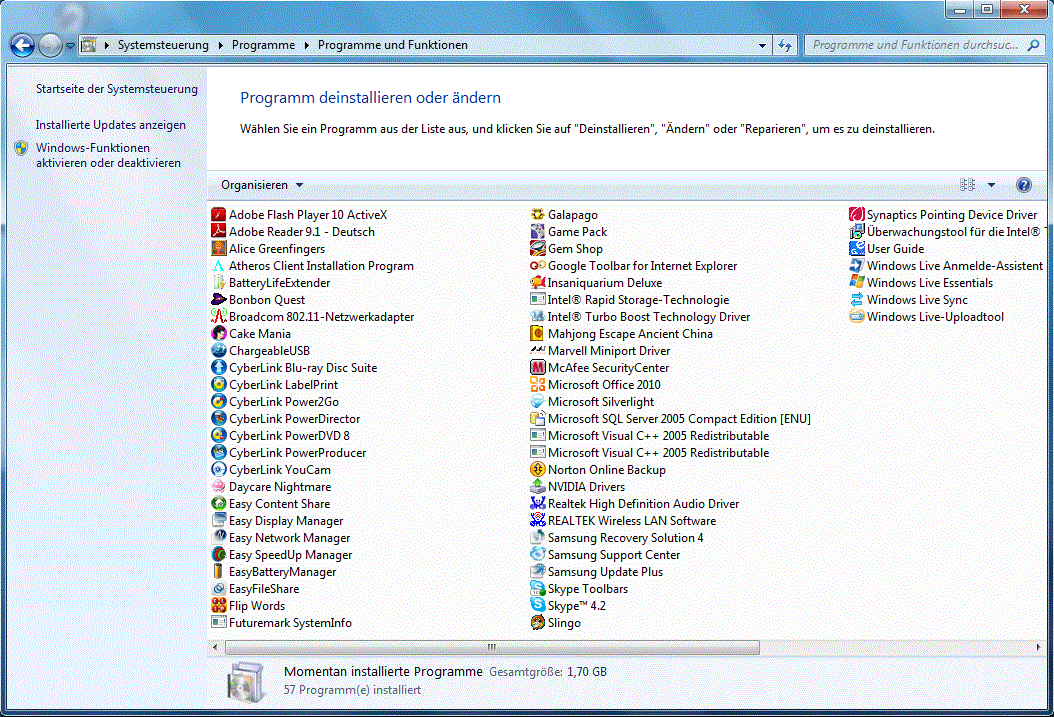The height and width of the screenshot is (717, 1054).
Task: Click the Alice Greenfingers icon
Action: [x=218, y=249]
